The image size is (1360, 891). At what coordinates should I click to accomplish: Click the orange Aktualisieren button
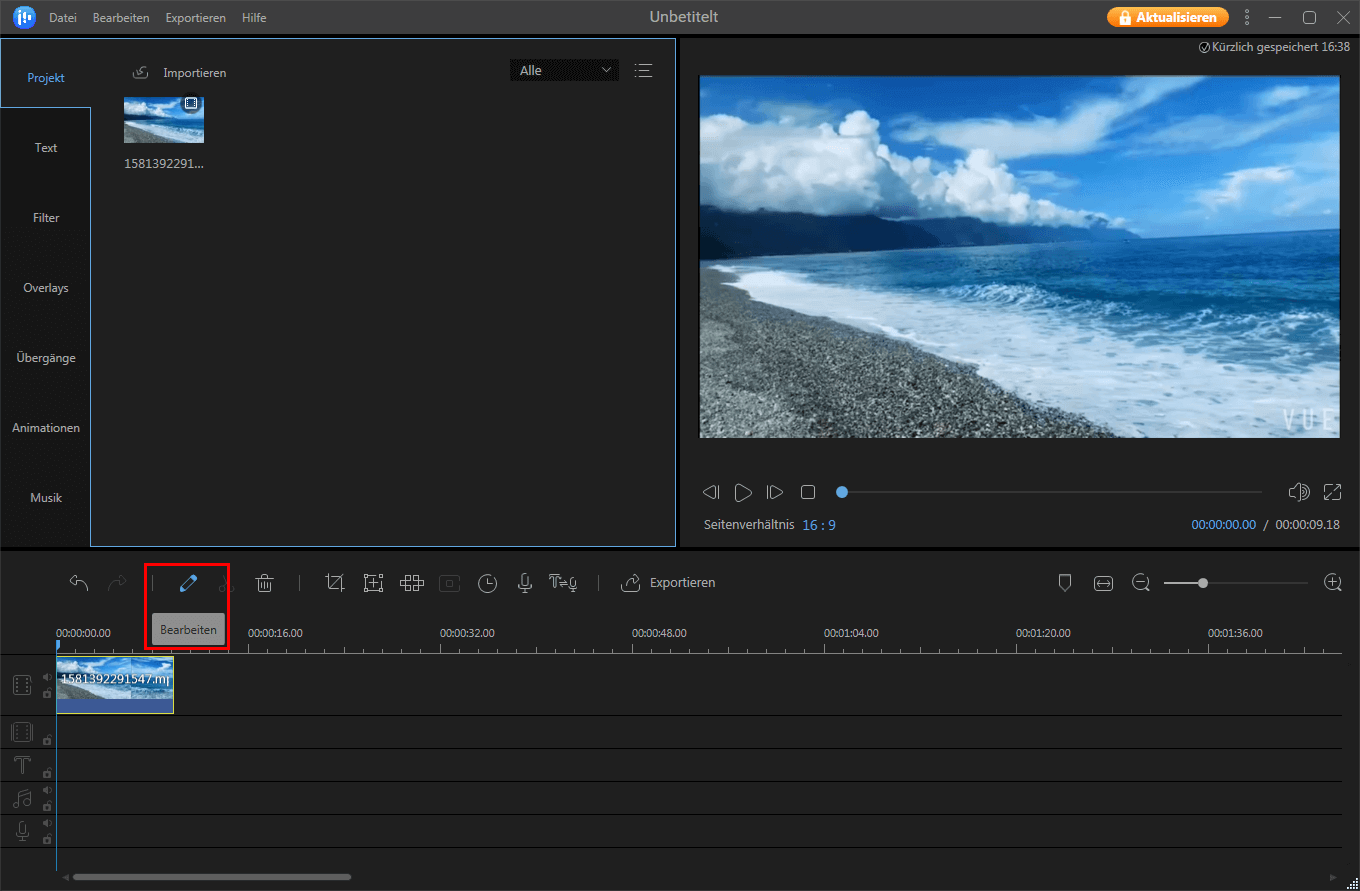[1167, 17]
